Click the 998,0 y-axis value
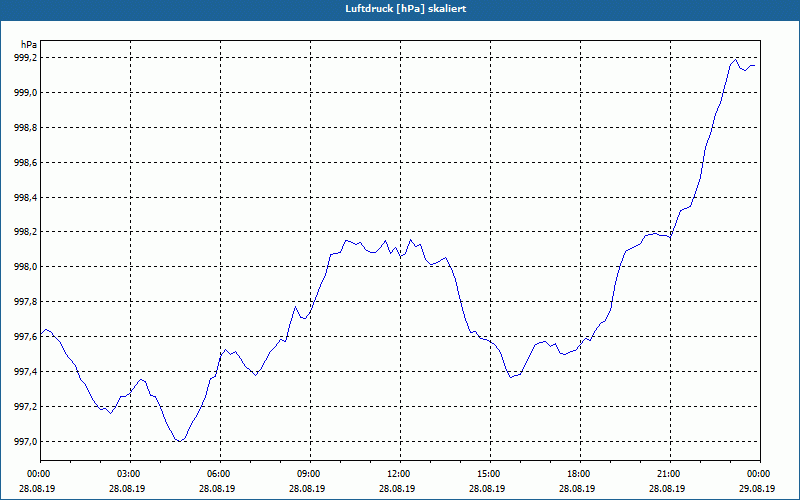This screenshot has width=800, height=500. (25, 267)
